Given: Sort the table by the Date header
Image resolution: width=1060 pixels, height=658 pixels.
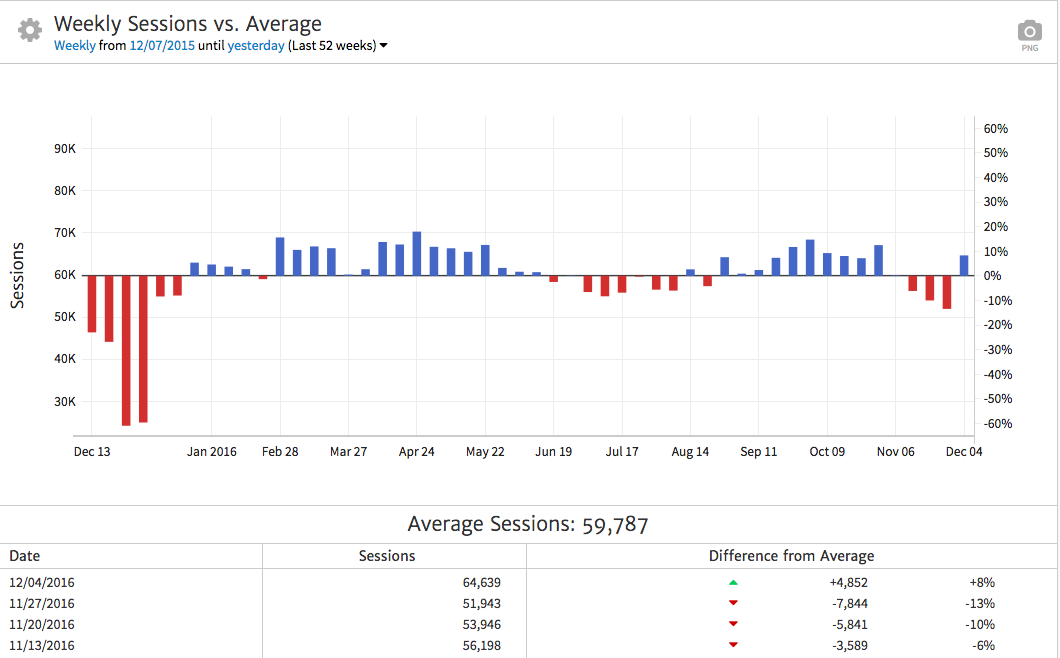Looking at the screenshot, I should (24, 556).
